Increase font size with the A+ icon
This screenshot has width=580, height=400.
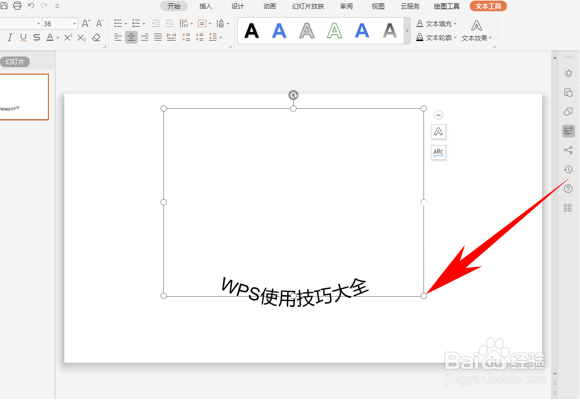tap(85, 24)
